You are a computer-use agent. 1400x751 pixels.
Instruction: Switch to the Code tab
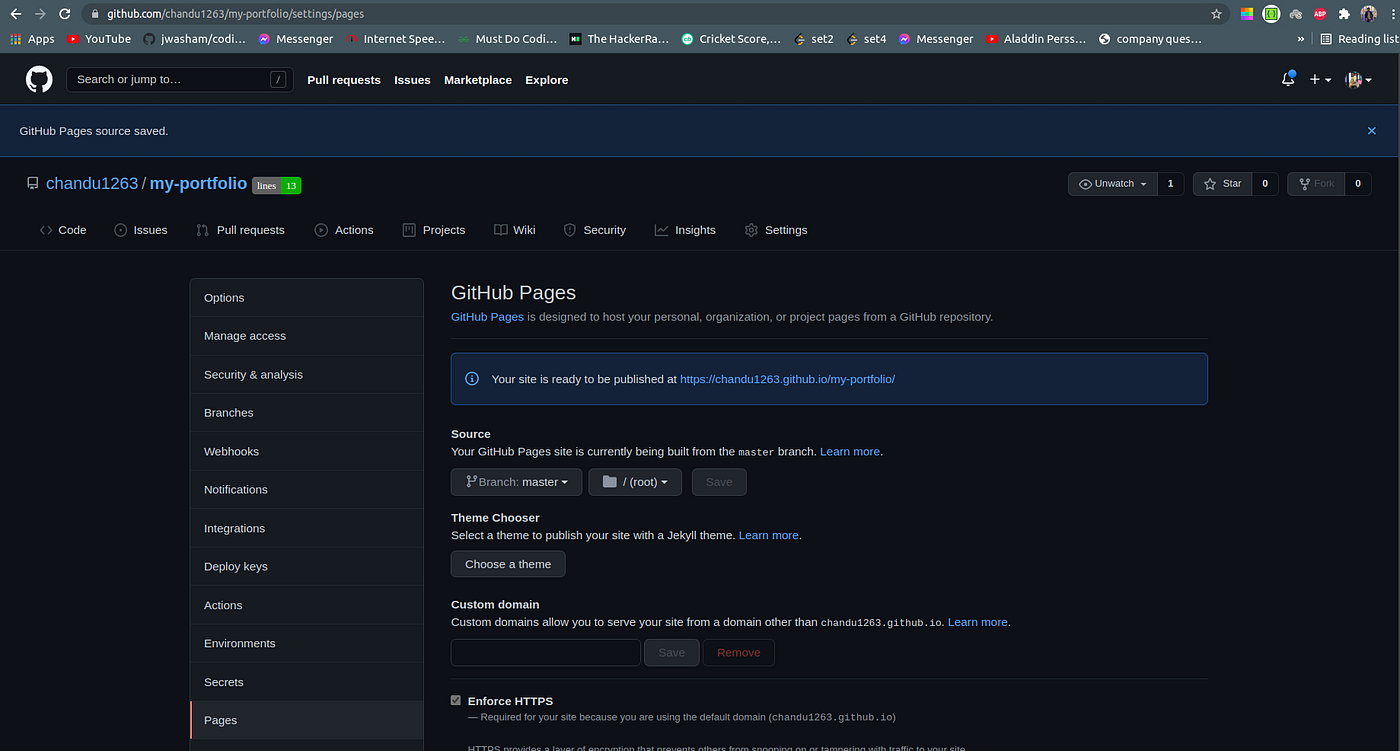tap(63, 230)
